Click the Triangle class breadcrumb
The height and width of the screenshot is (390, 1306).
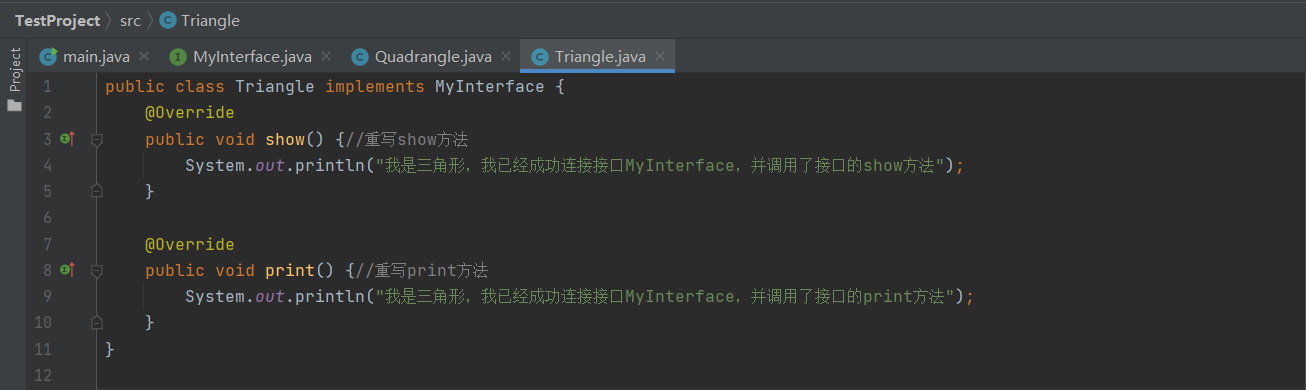pos(210,20)
